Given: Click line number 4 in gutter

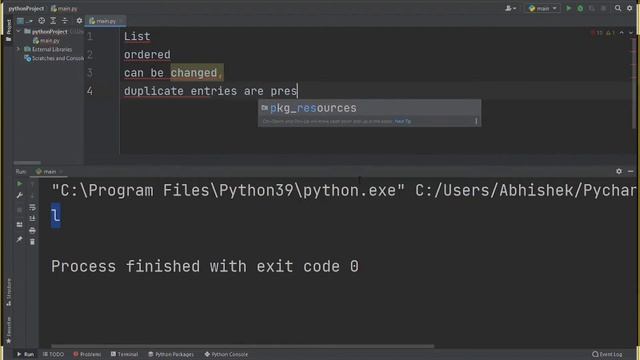Looking at the screenshot, I should [90, 91].
